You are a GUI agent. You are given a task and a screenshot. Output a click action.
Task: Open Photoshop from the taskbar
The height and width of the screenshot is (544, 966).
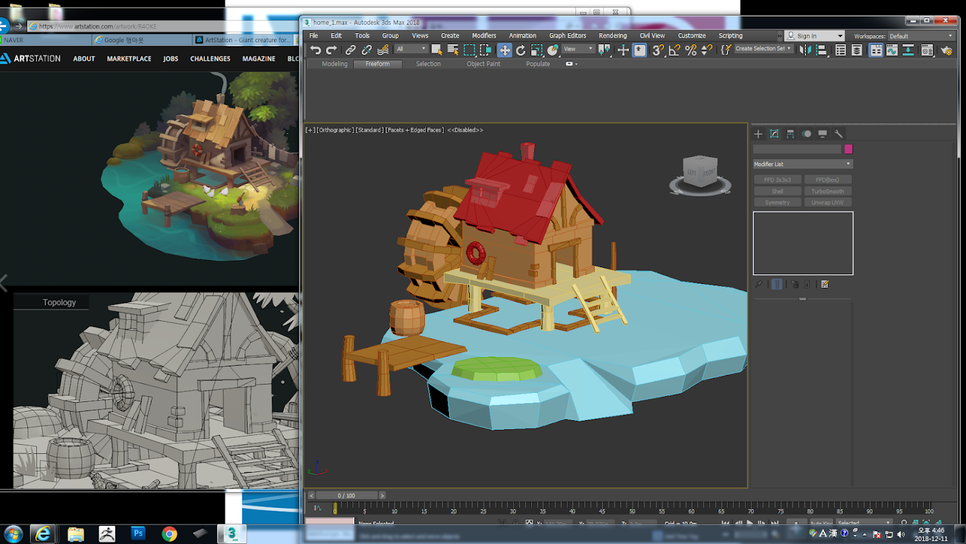(138, 533)
